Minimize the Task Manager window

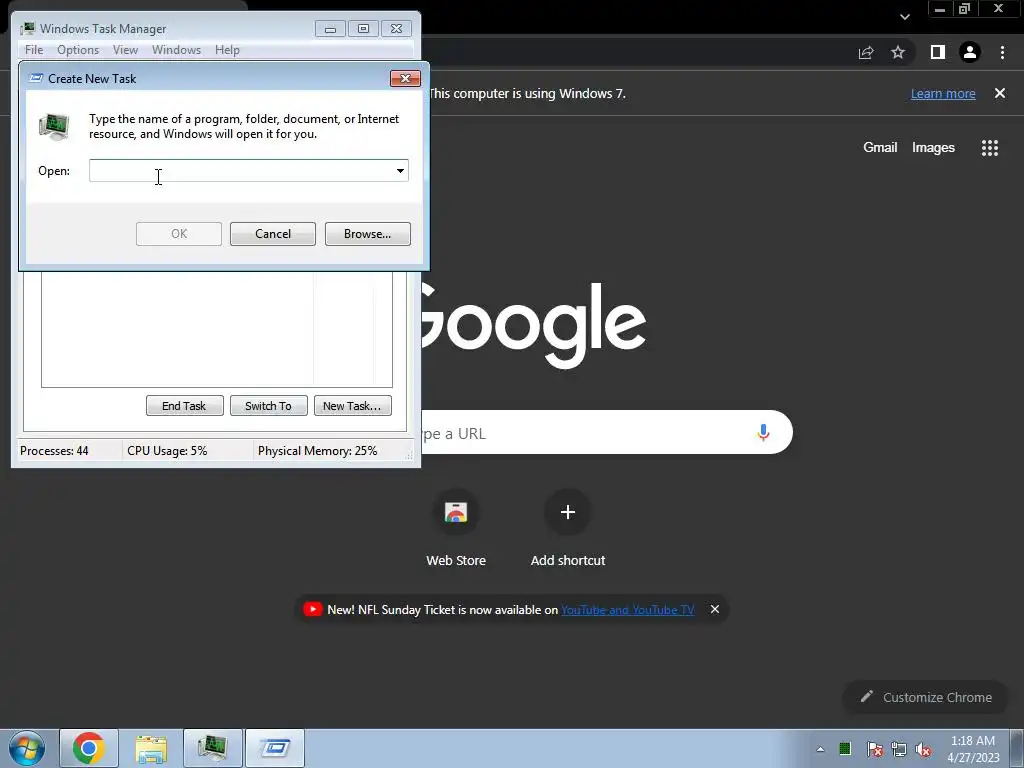coord(330,29)
